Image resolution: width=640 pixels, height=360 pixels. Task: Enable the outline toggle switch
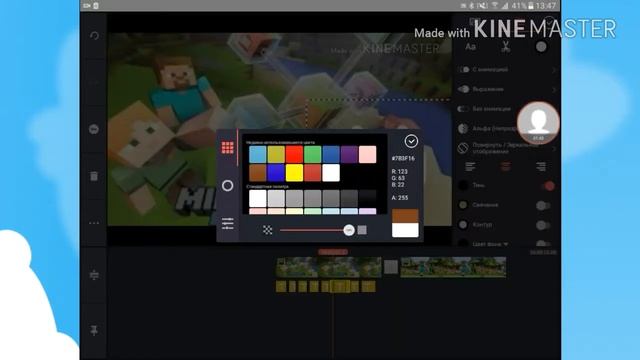pyautogui.click(x=543, y=225)
